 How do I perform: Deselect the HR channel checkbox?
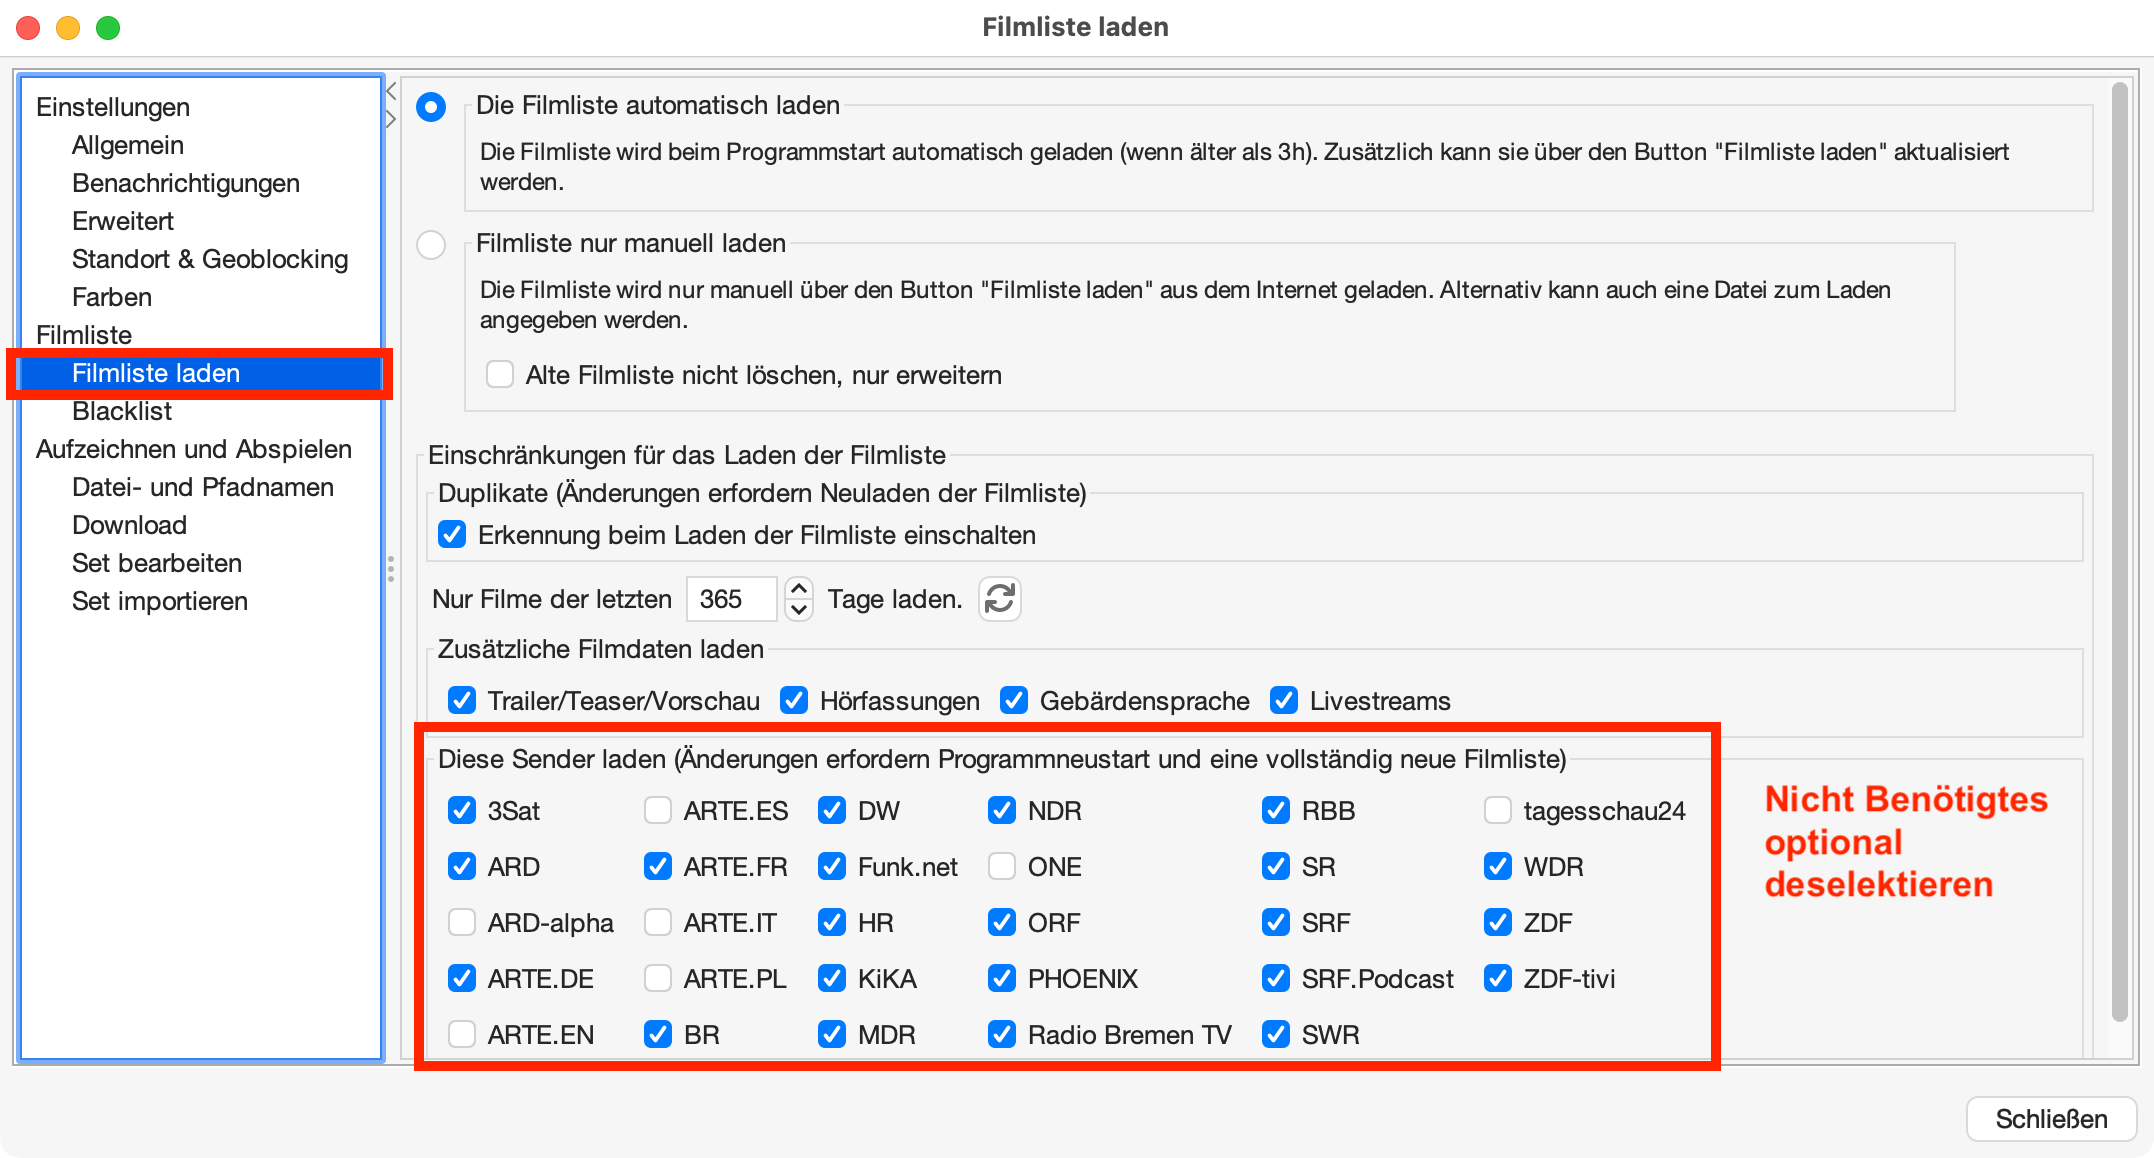[x=832, y=923]
